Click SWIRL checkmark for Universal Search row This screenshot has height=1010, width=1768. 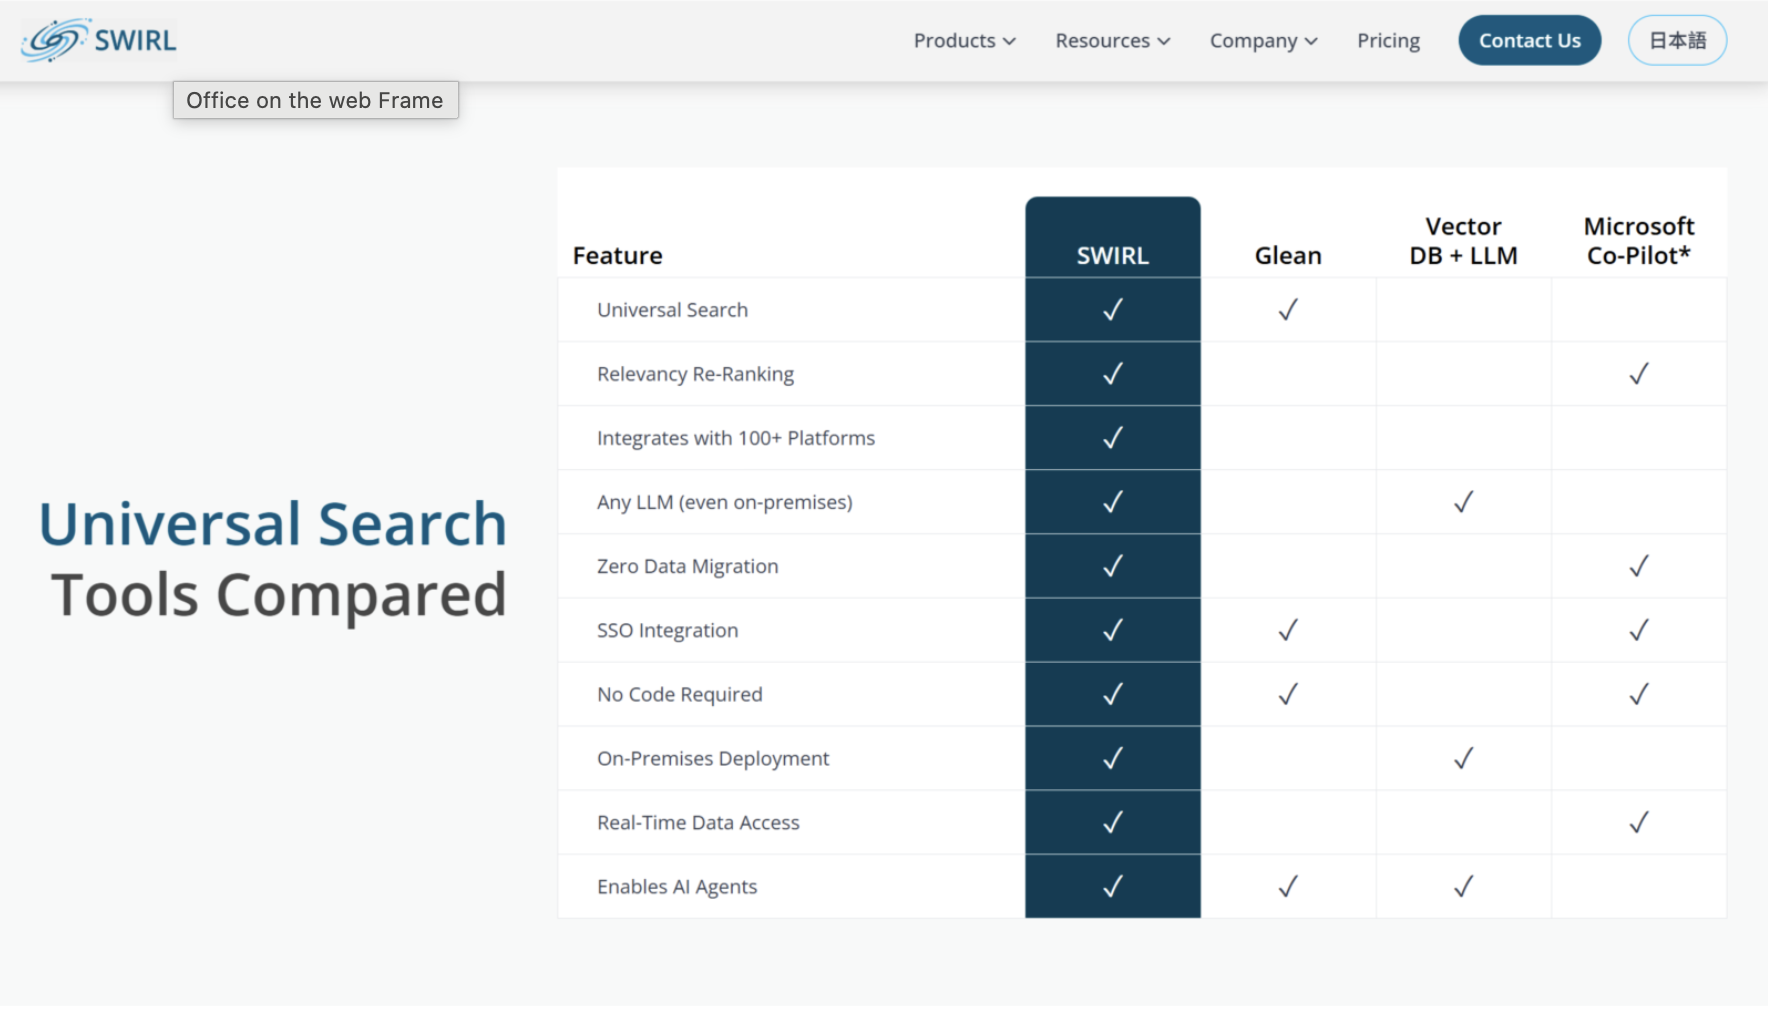point(1112,310)
